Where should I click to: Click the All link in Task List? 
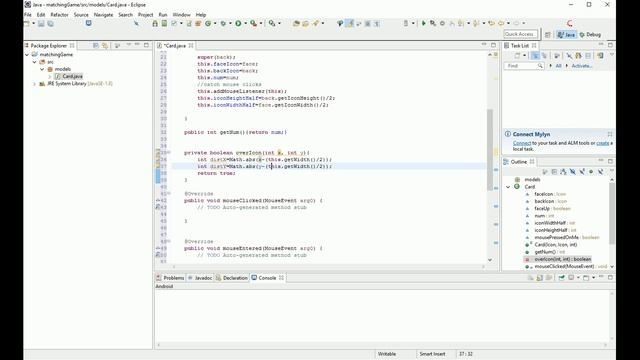[x=558, y=66]
